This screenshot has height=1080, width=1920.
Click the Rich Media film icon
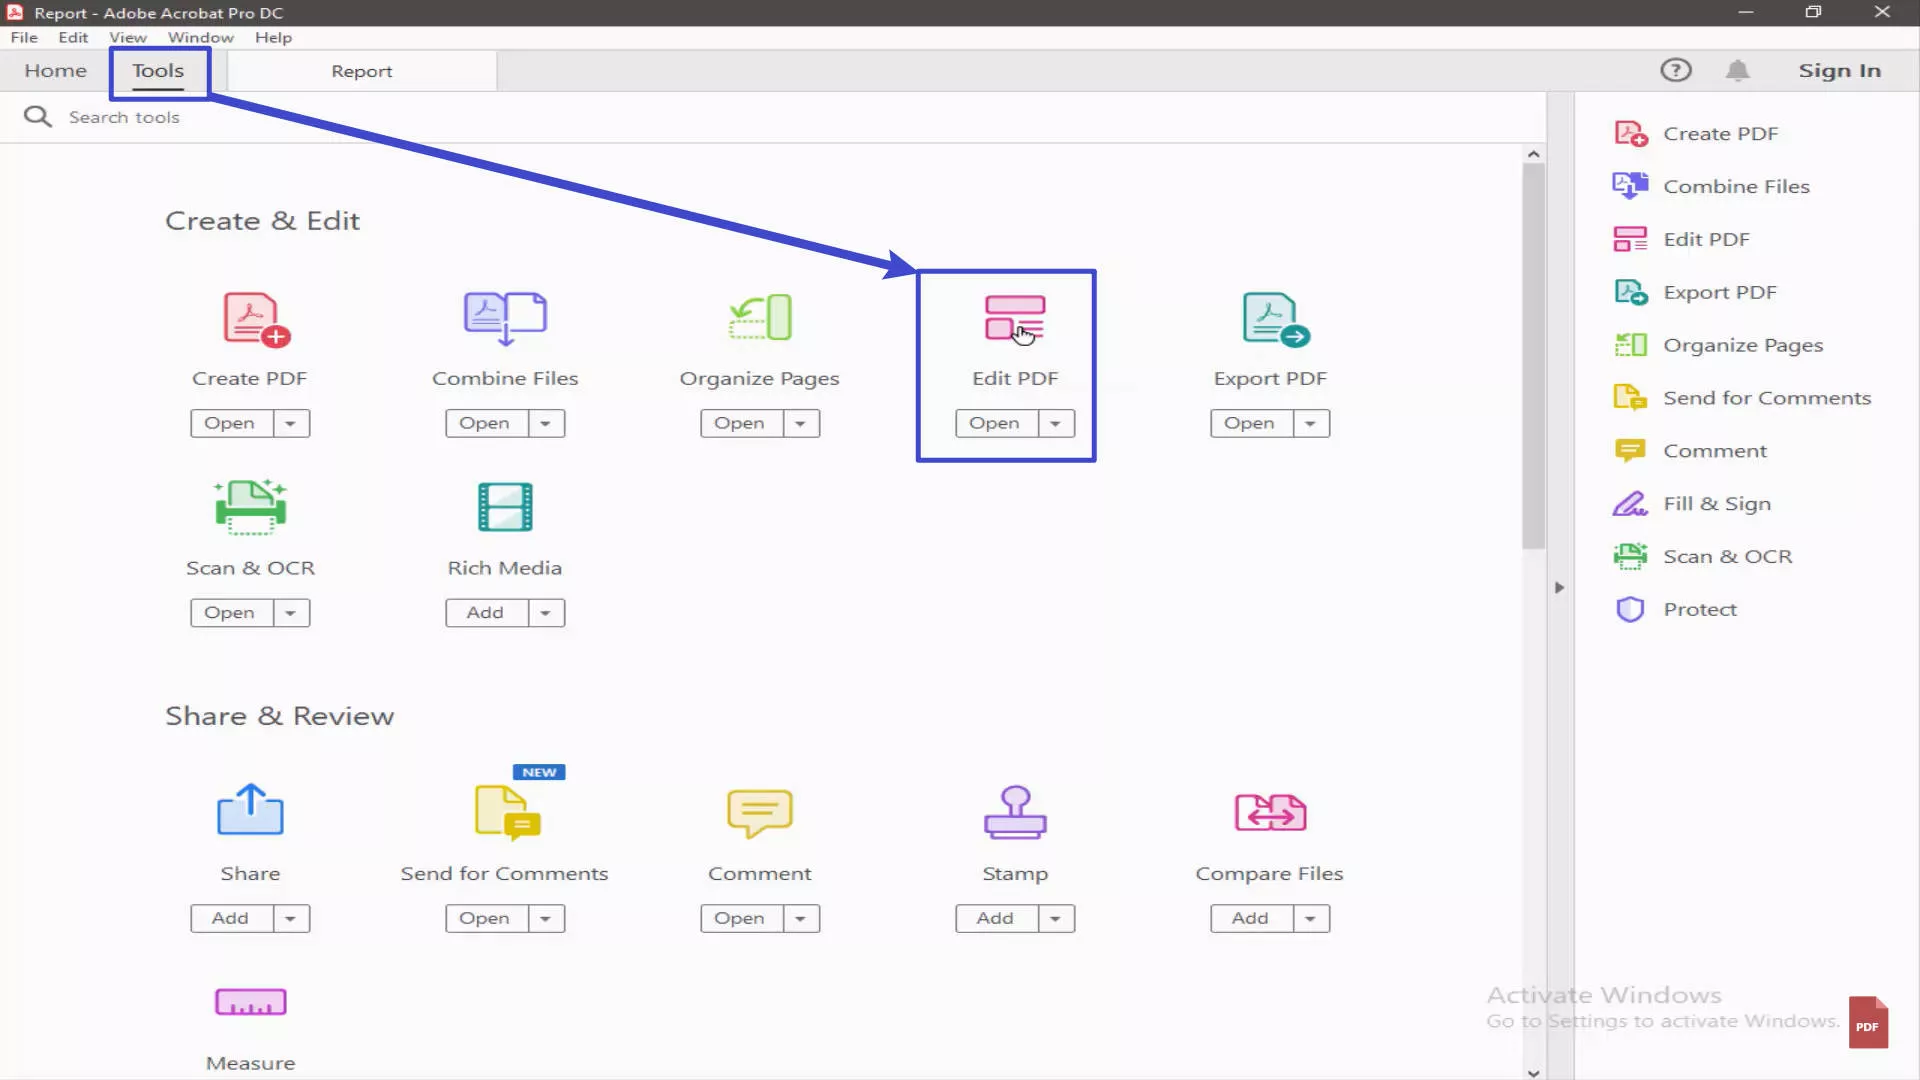coord(505,507)
